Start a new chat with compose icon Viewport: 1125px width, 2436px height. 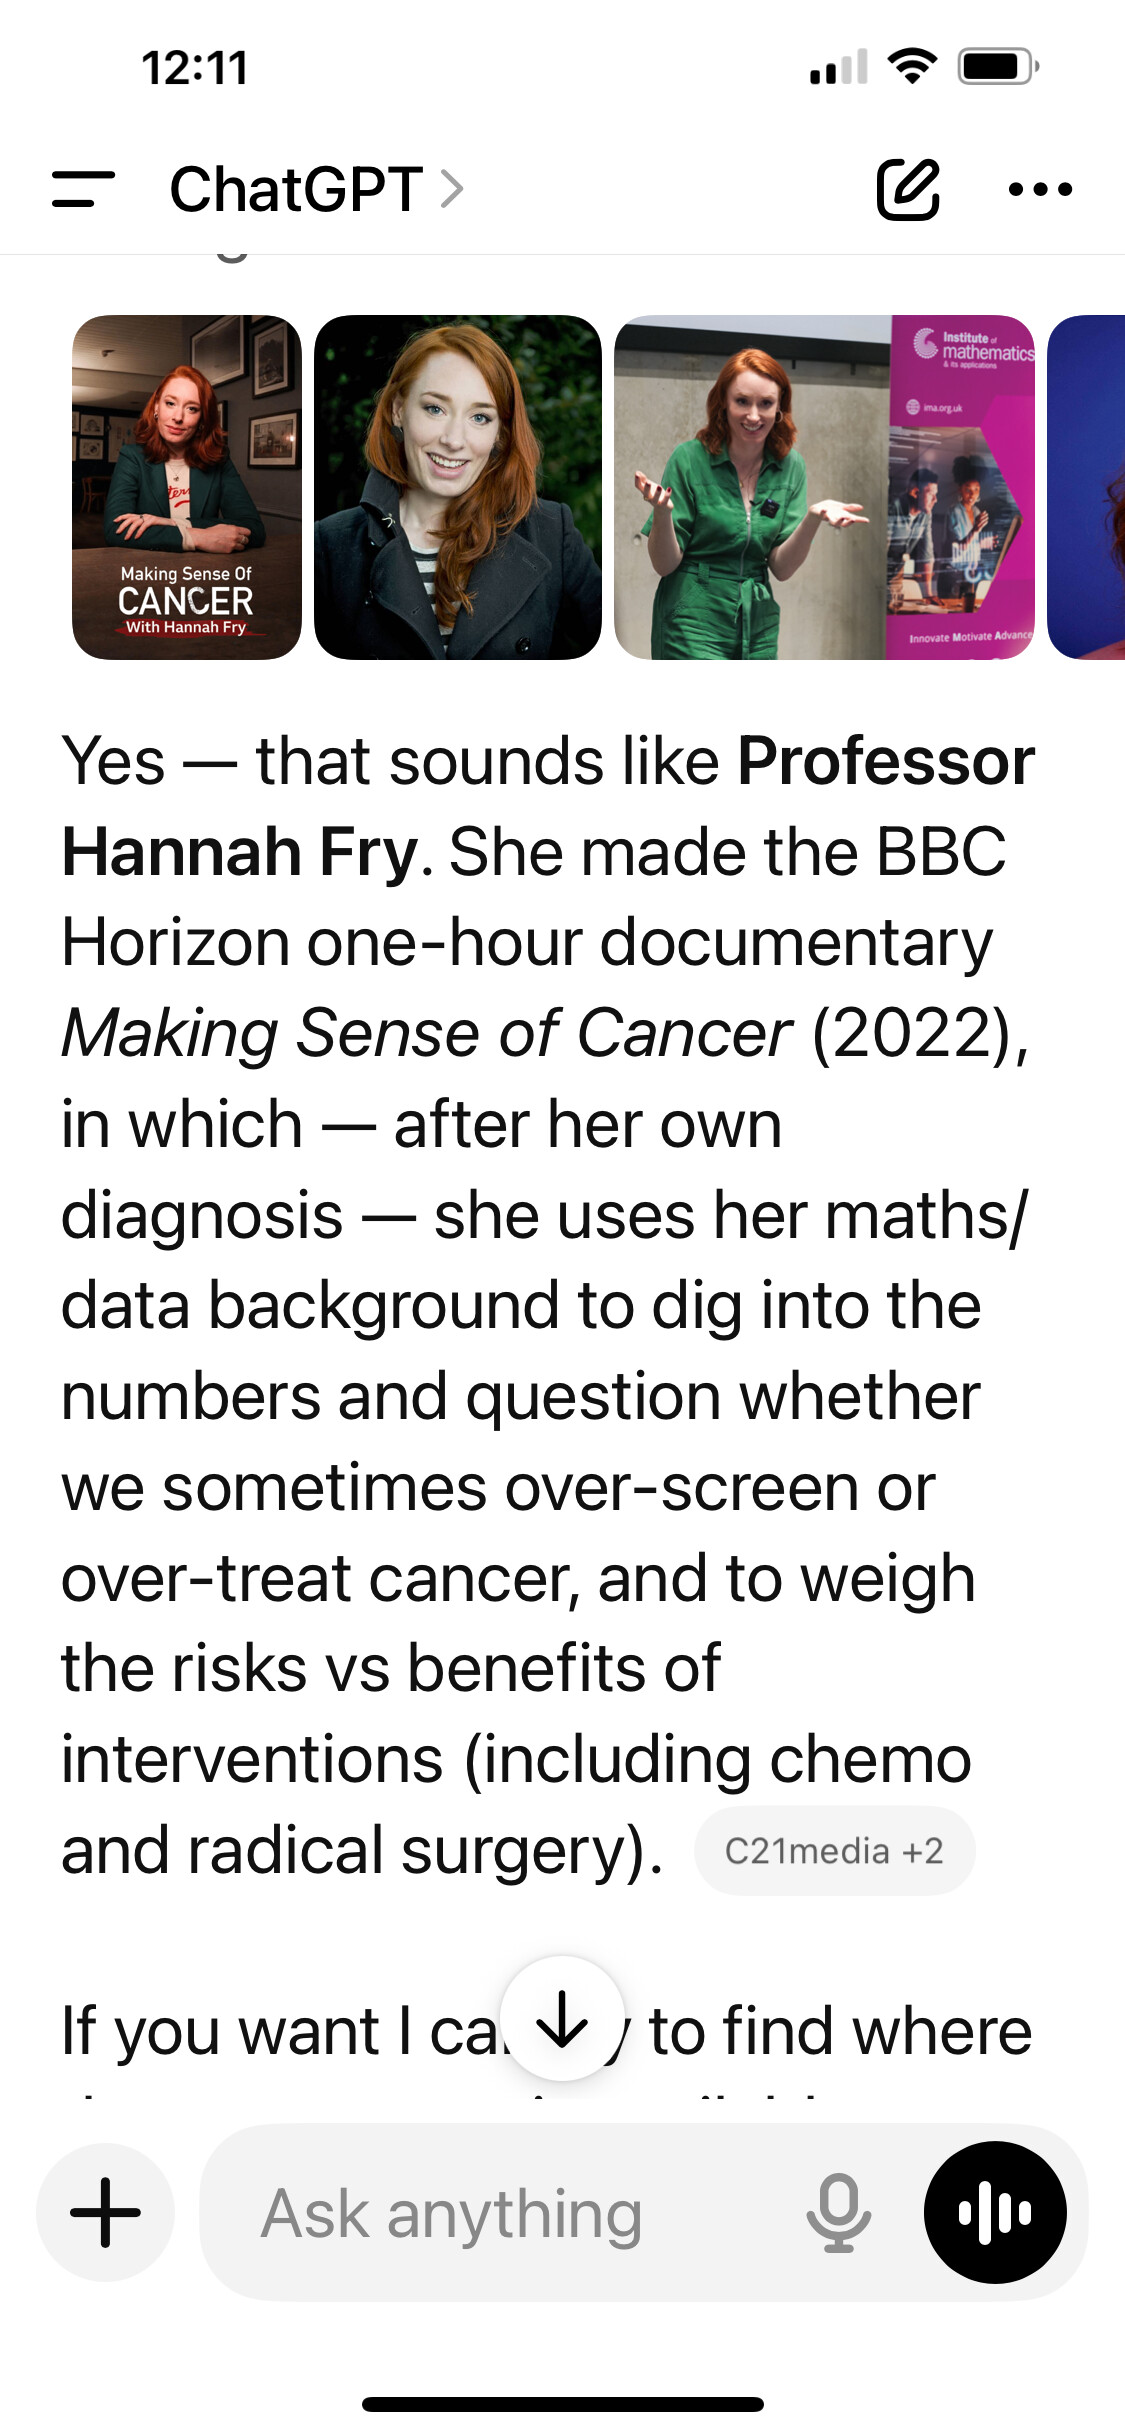(x=907, y=189)
